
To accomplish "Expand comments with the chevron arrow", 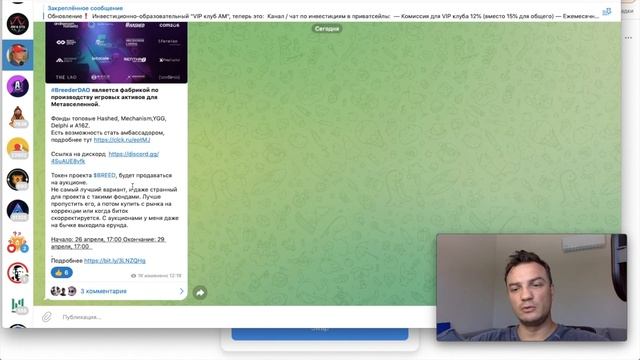I will click(x=181, y=291).
